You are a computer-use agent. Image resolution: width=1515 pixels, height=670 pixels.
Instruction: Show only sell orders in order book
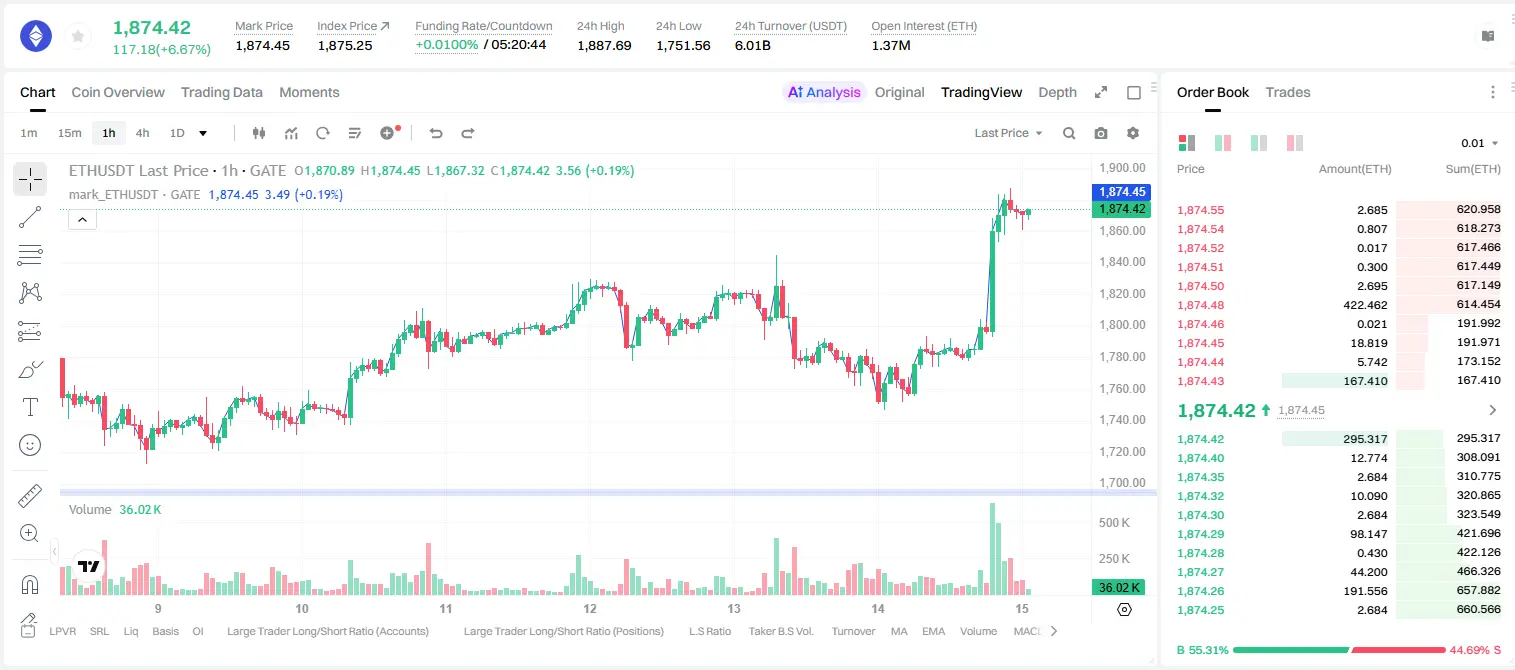1294,143
